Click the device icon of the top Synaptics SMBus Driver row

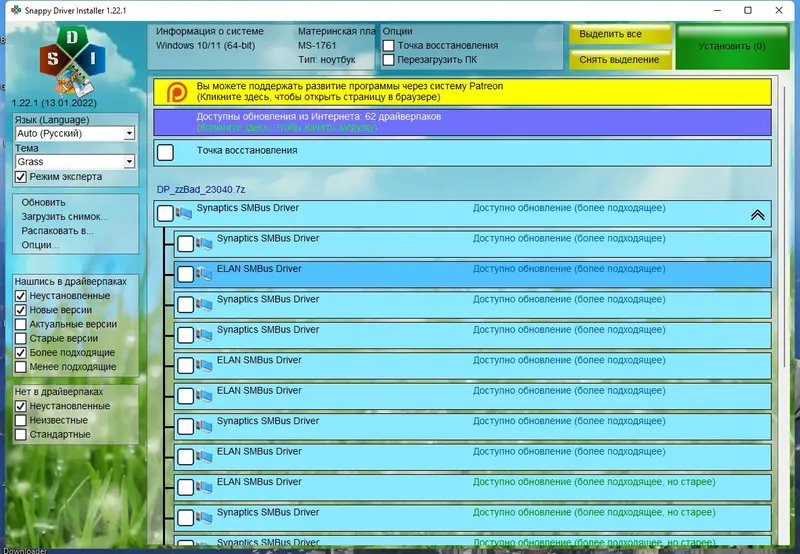[x=184, y=213]
